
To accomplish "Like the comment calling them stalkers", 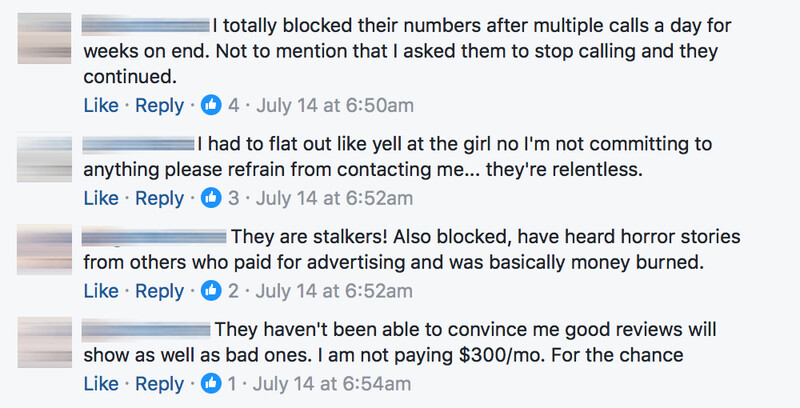I will coord(101,291).
